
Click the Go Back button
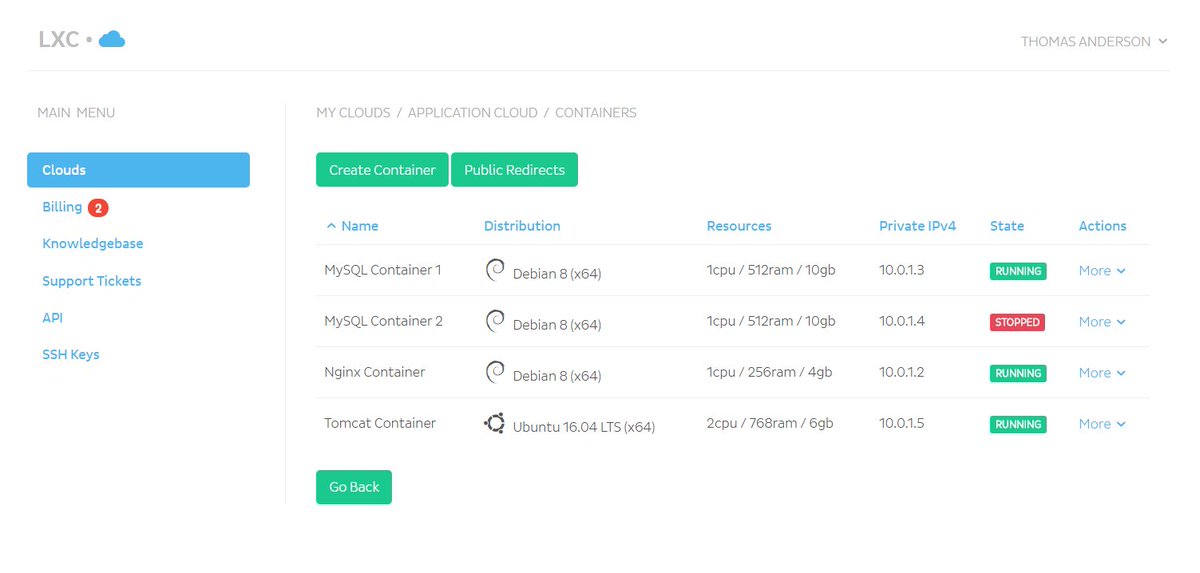point(354,487)
